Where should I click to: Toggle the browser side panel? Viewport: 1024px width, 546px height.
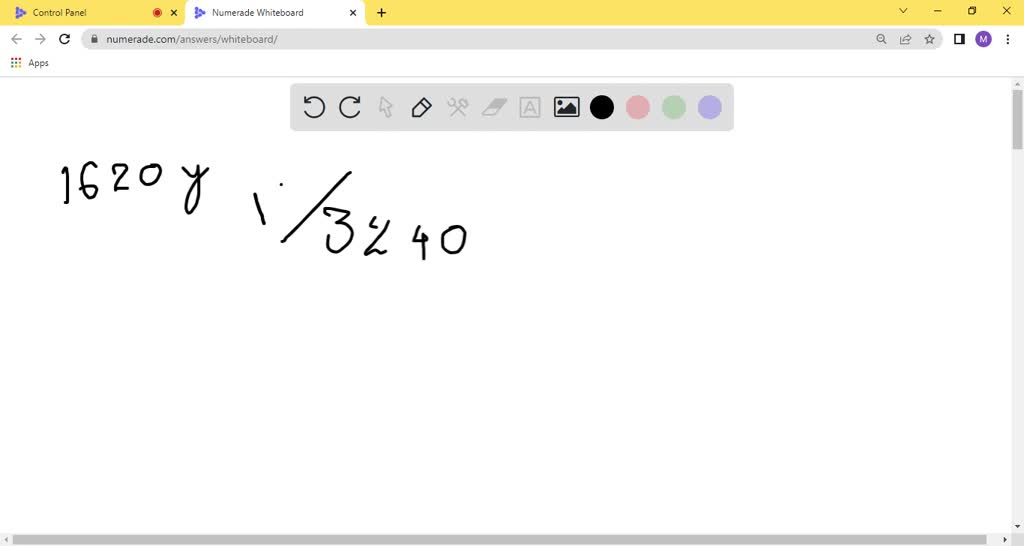[959, 39]
